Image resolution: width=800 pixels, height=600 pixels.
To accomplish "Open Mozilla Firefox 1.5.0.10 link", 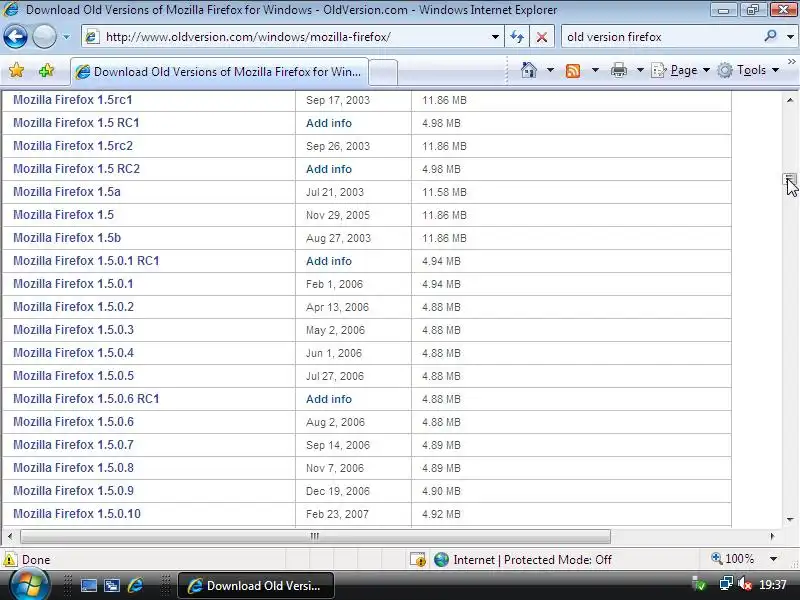I will click(77, 514).
